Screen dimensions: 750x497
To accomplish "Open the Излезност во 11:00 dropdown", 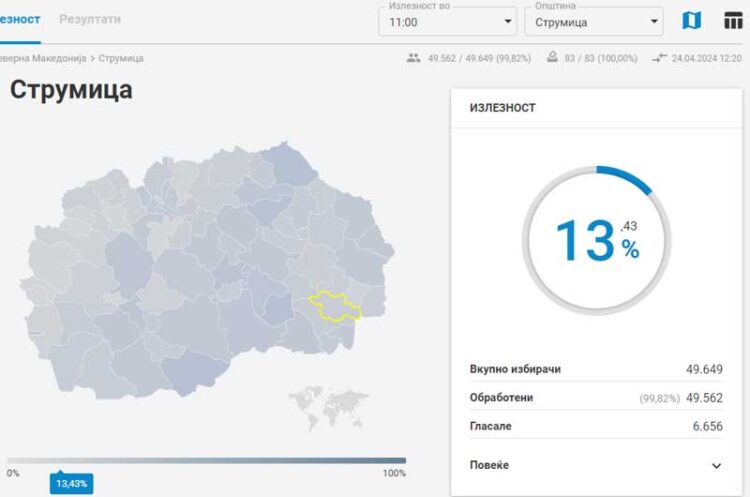I will [448, 22].
